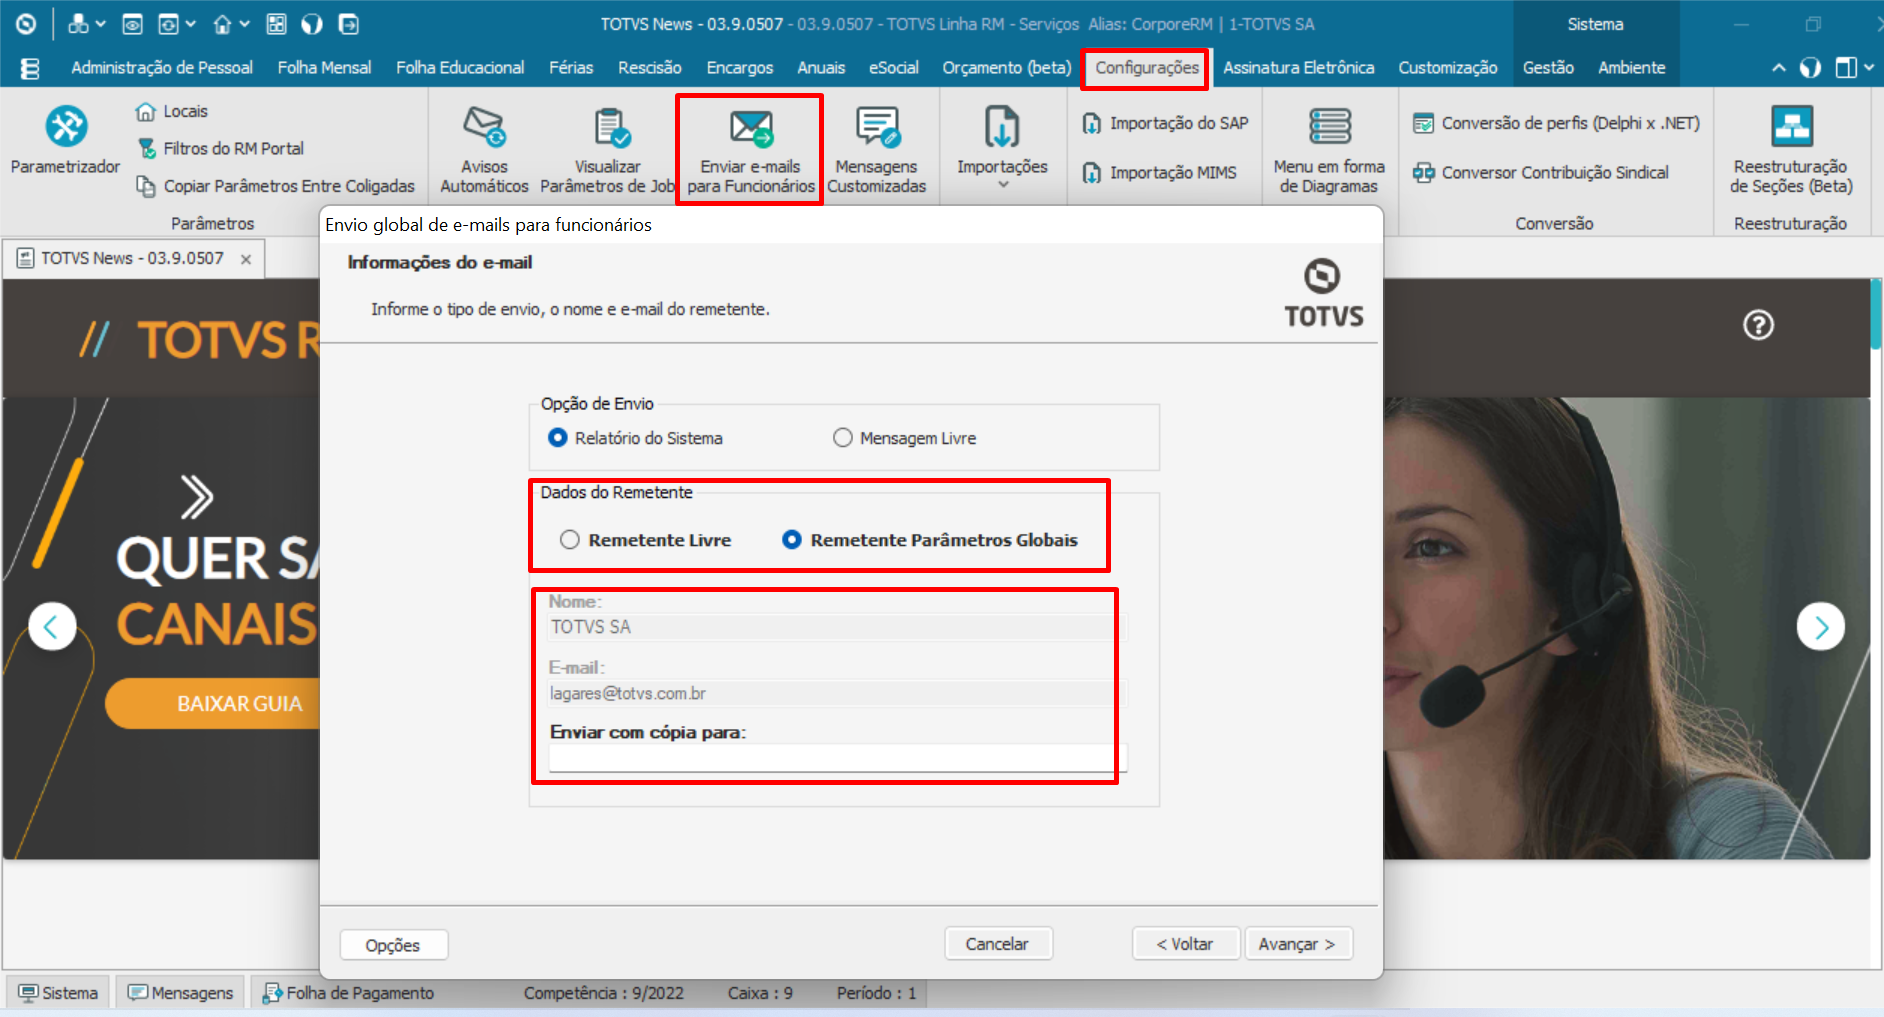Go to previous banner slide
1884x1017 pixels.
(53, 627)
